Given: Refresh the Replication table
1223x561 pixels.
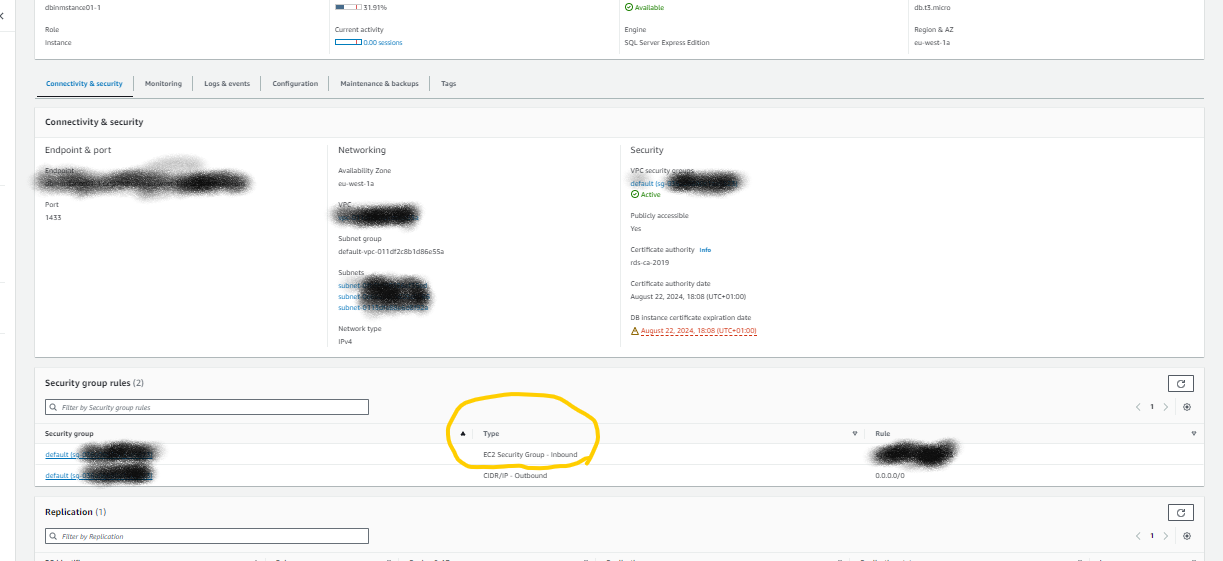Looking at the screenshot, I should click(x=1181, y=512).
